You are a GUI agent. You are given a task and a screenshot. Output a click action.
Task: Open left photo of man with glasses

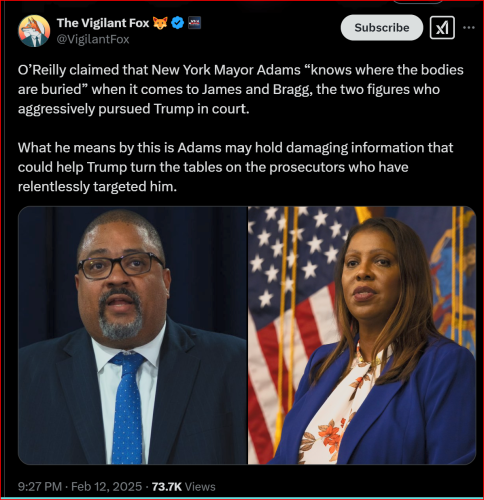(x=133, y=335)
